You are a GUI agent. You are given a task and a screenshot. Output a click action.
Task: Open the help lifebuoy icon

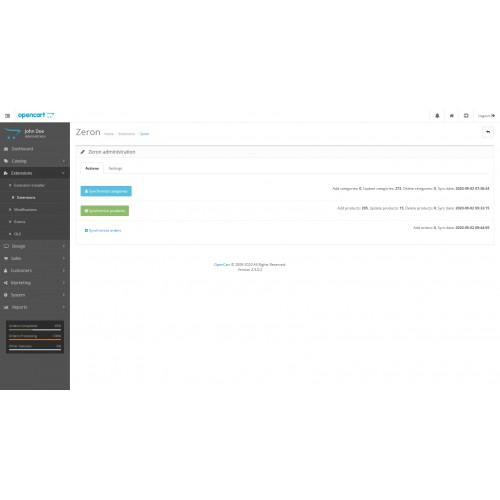point(466,116)
